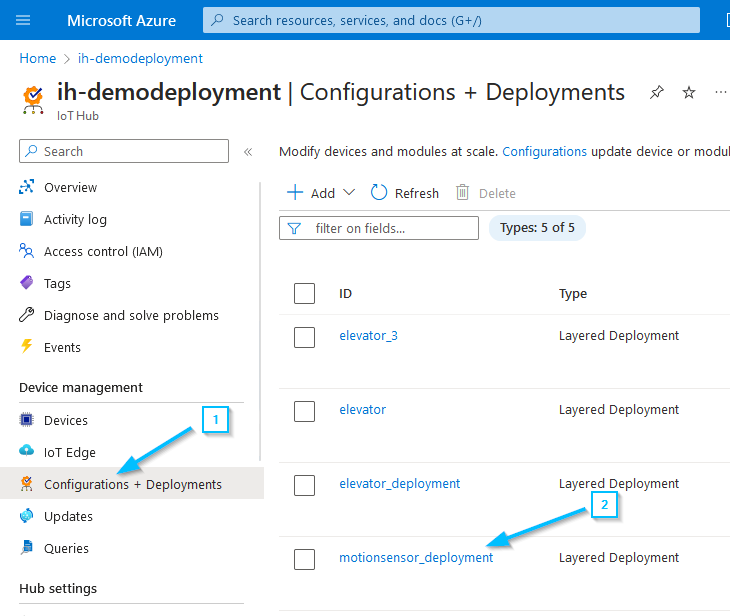Screen dimensions: 730x616
Task: Navigate to Home breadcrumb link
Action: [x=38, y=58]
